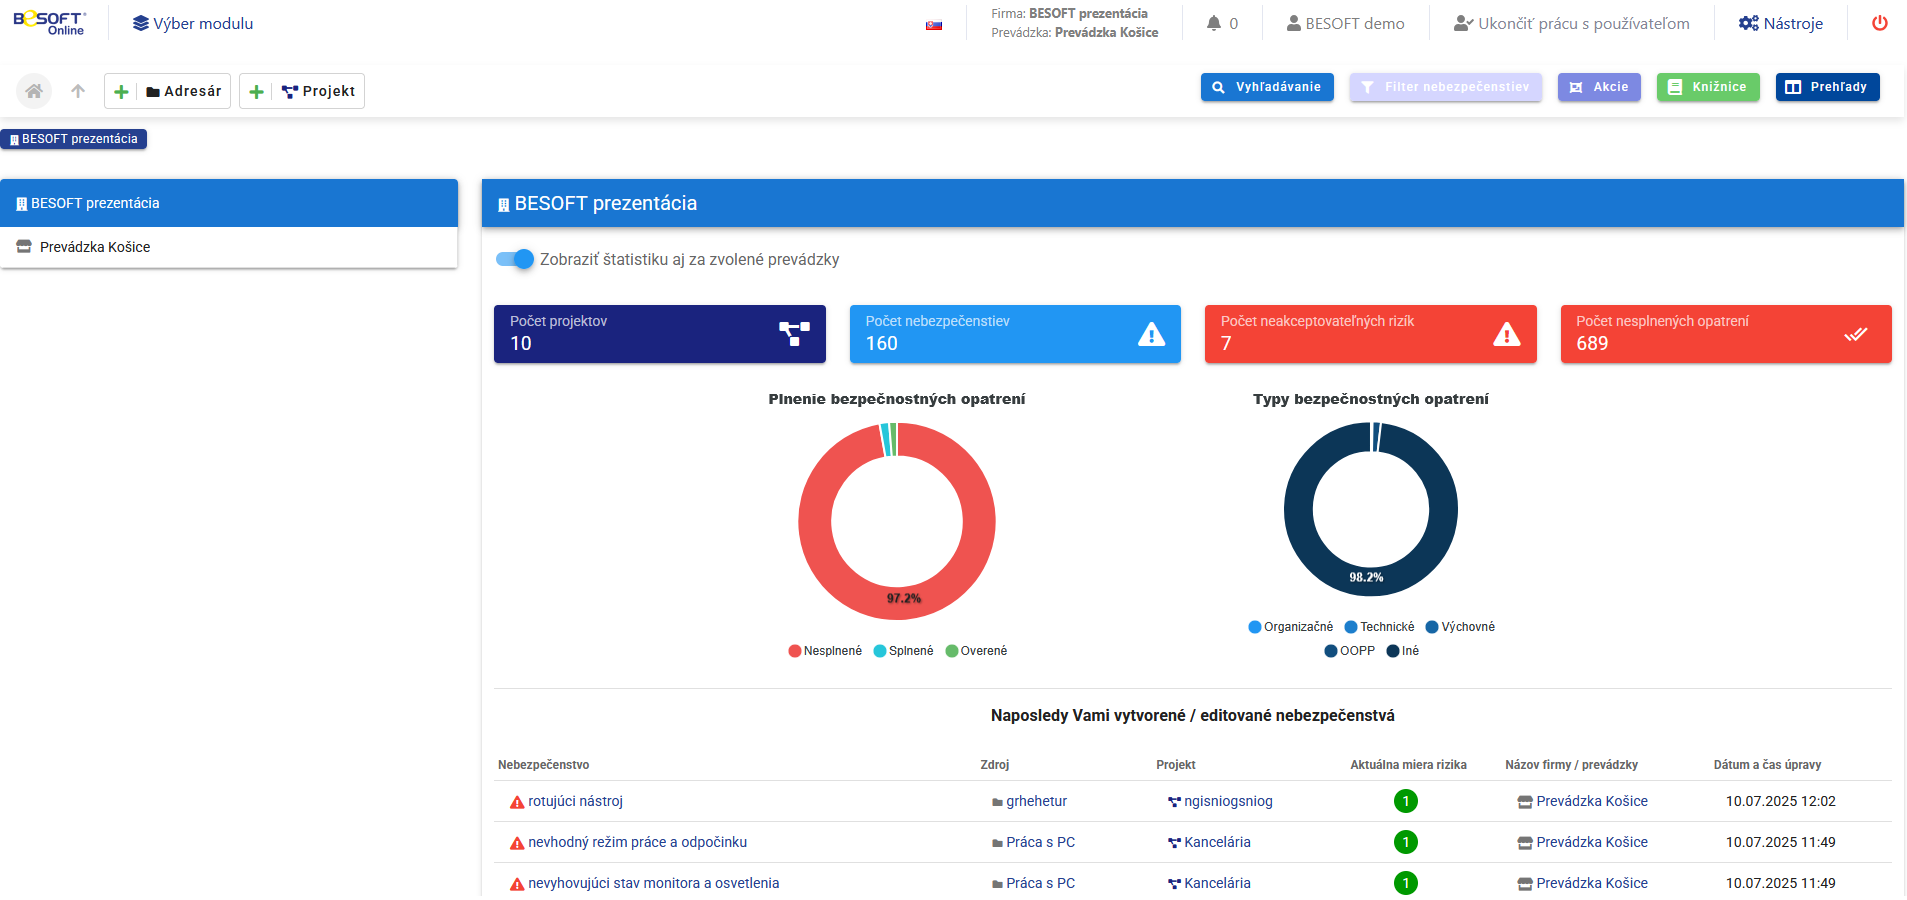The height and width of the screenshot is (900, 1907).
Task: Click the Počet nebezpečenstiev card
Action: (x=1015, y=334)
